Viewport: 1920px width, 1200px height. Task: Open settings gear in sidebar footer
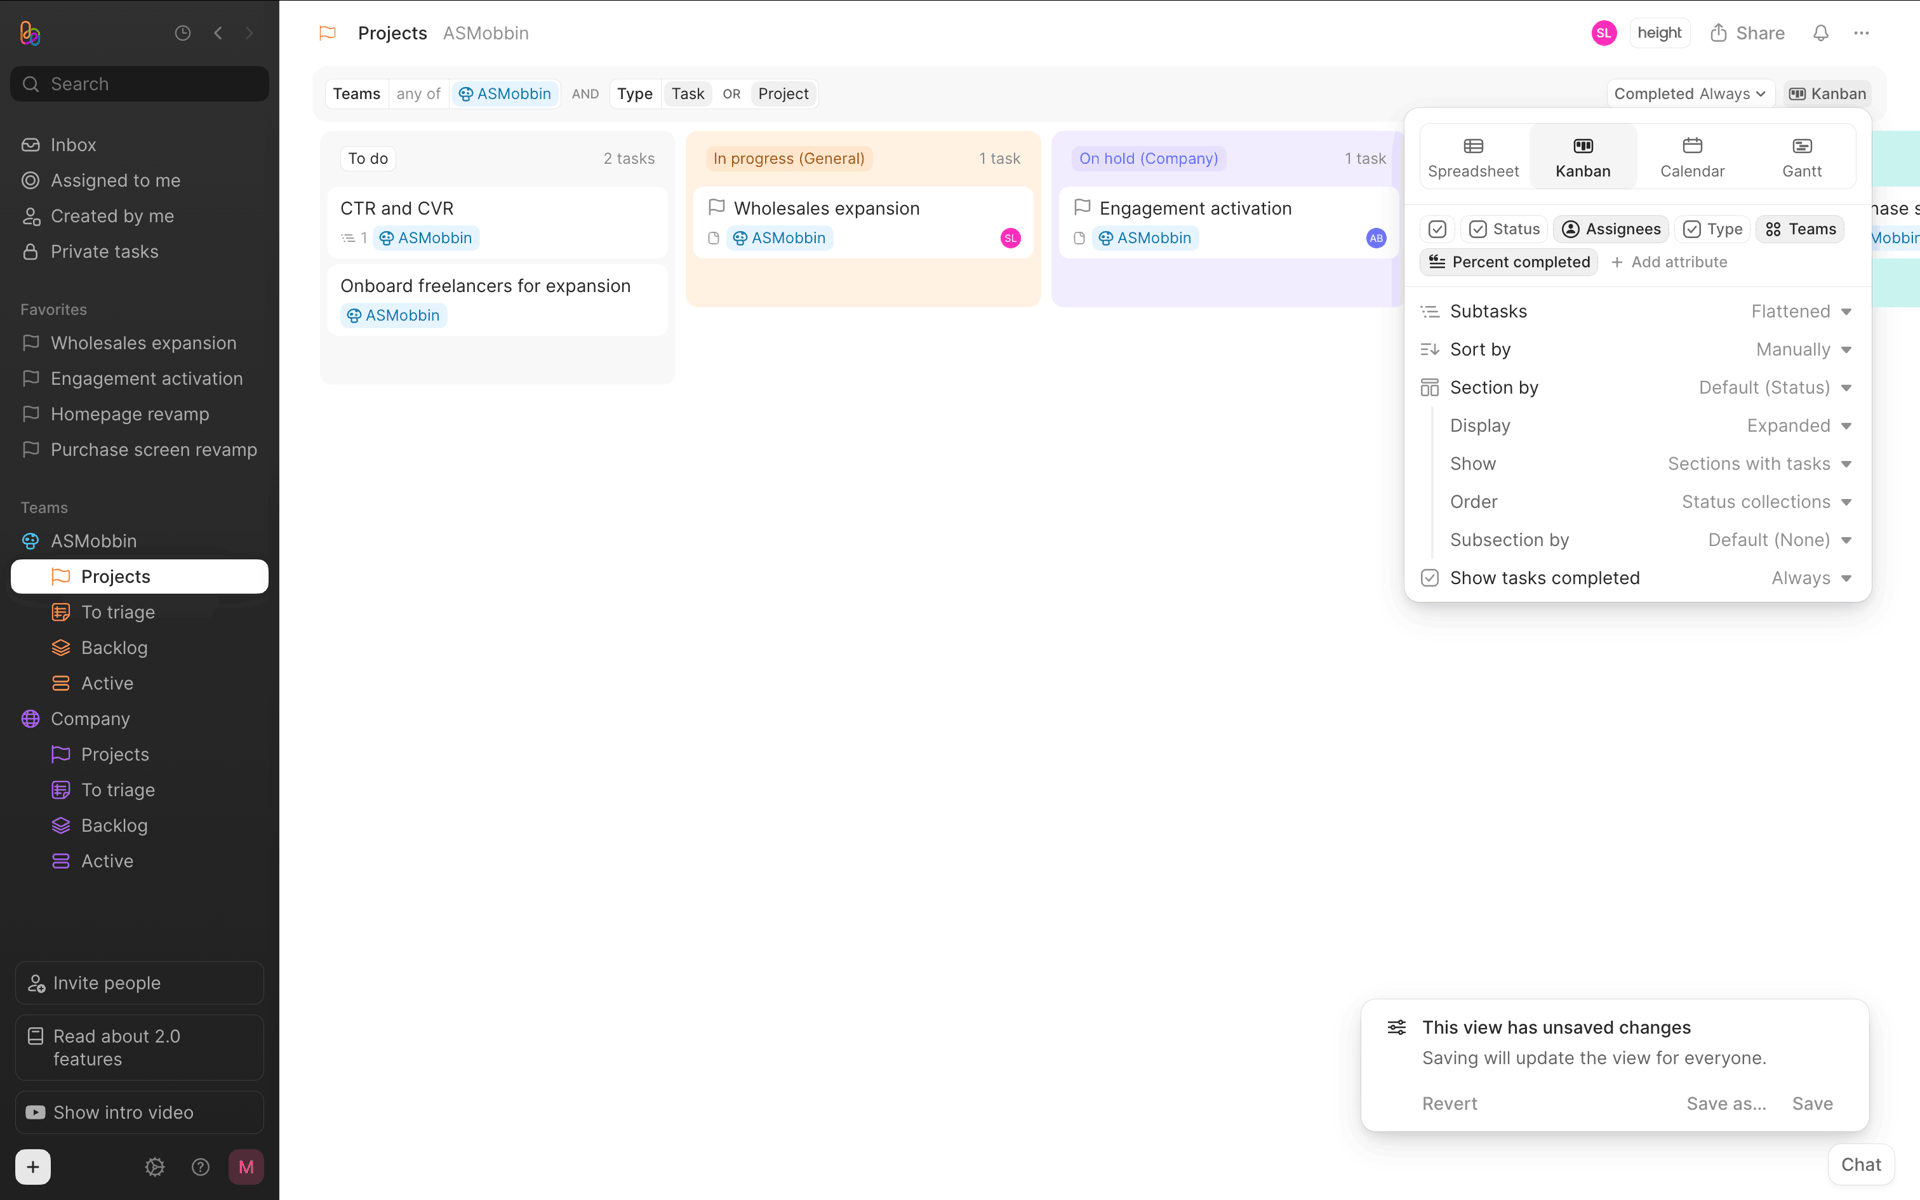pyautogui.click(x=155, y=1167)
